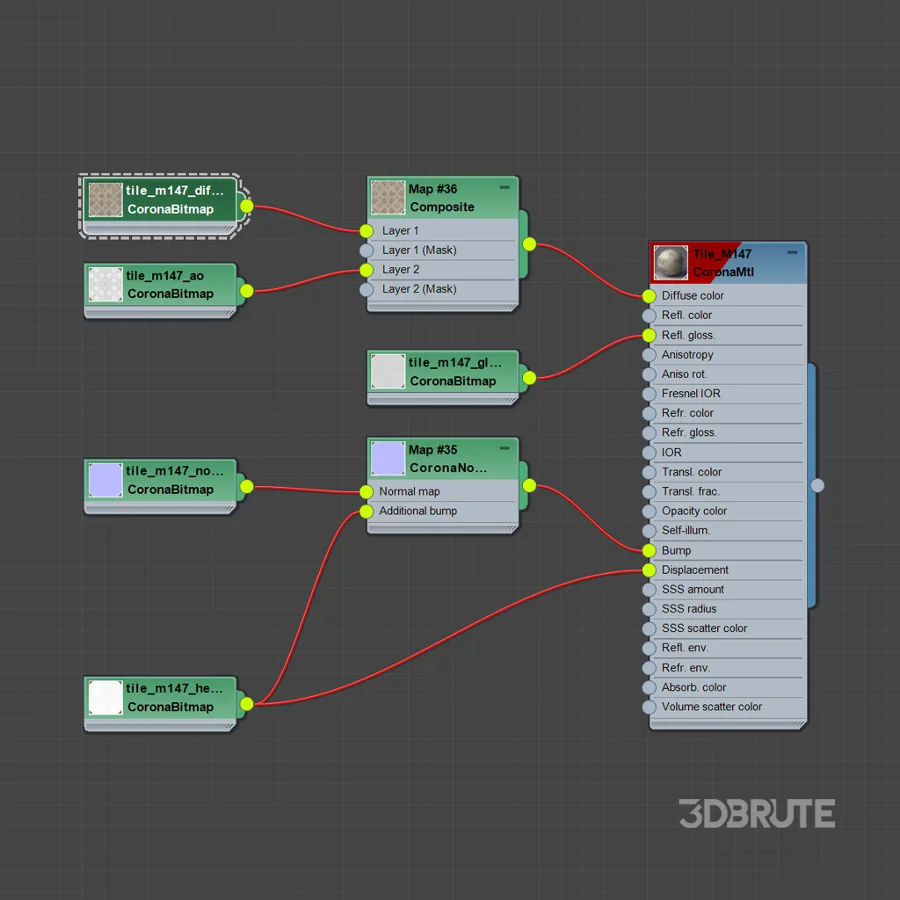Image resolution: width=900 pixels, height=900 pixels.
Task: Click the tile_m147_no normal bitmap thumbnail
Action: point(106,480)
